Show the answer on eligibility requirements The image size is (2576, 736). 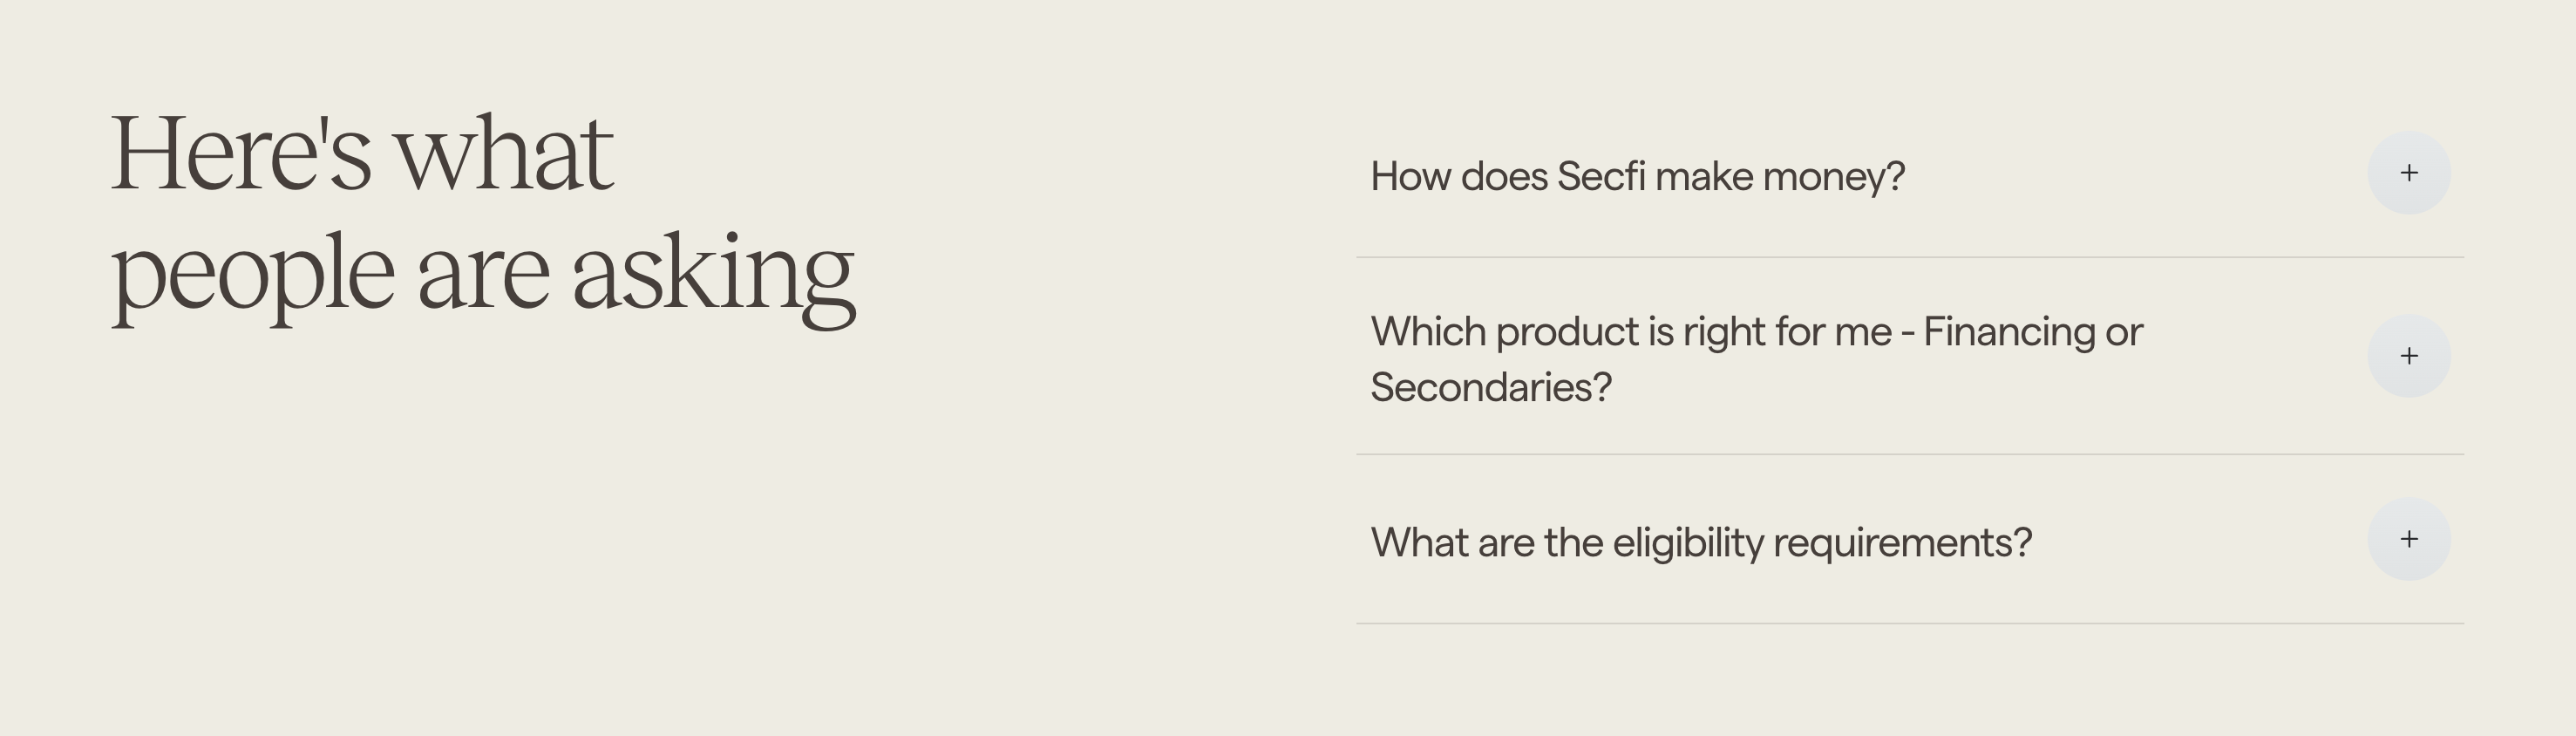point(2408,539)
